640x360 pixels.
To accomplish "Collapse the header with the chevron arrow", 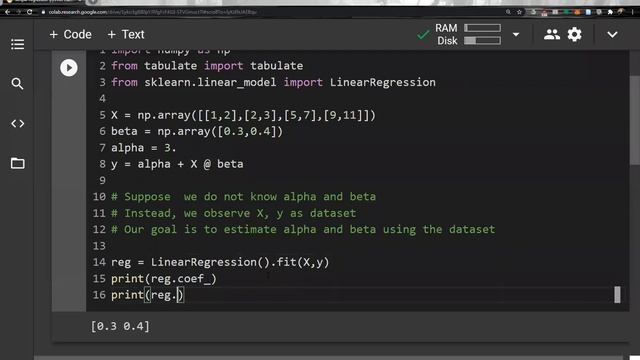I will (612, 35).
